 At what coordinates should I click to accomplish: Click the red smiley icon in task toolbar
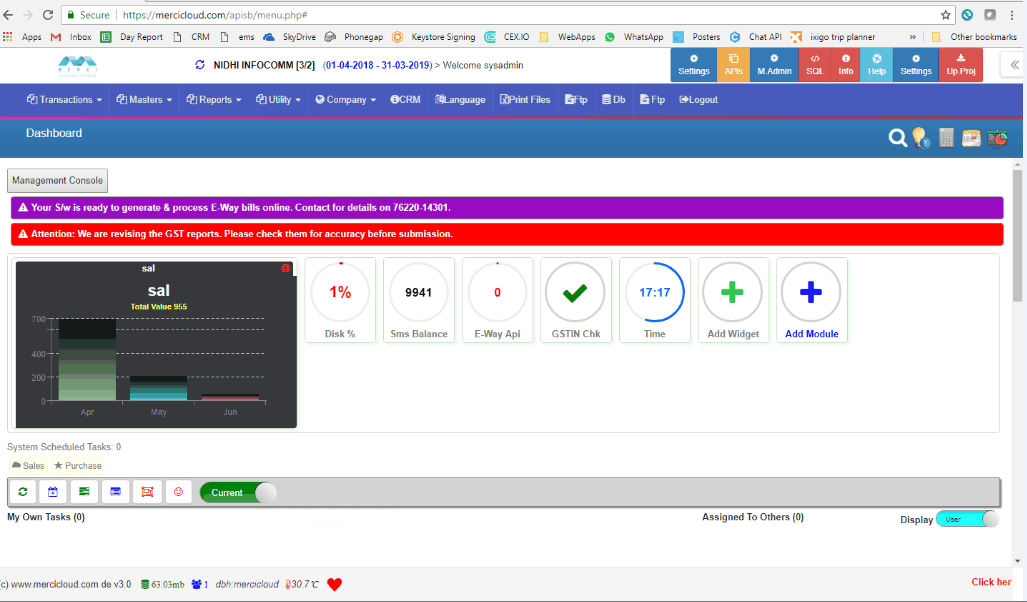click(x=178, y=492)
